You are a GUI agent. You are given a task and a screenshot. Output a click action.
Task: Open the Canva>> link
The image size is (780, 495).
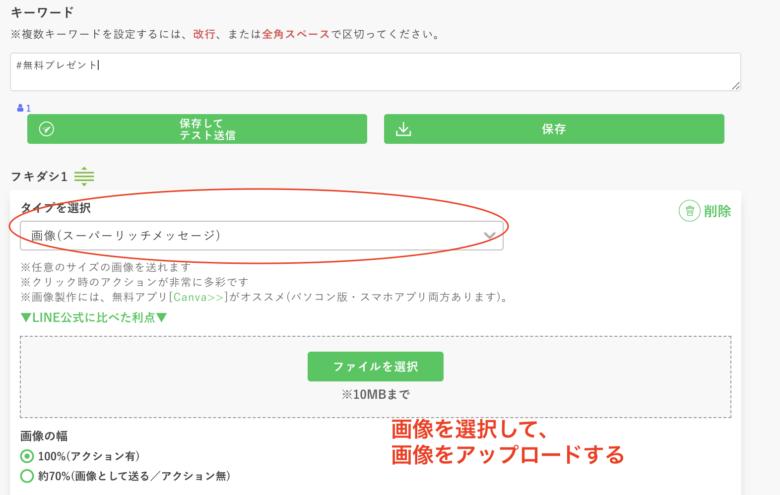pos(198,297)
